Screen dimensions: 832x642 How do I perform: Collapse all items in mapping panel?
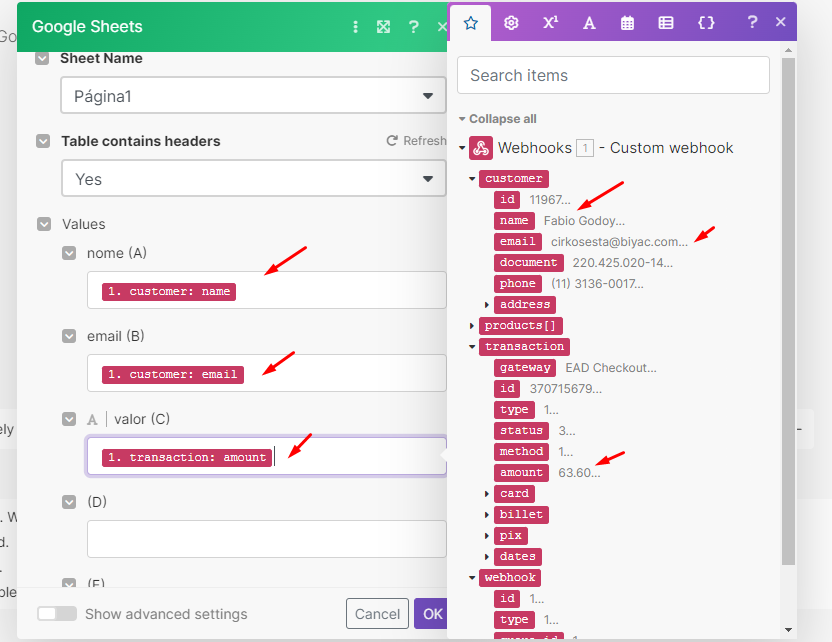click(x=498, y=119)
